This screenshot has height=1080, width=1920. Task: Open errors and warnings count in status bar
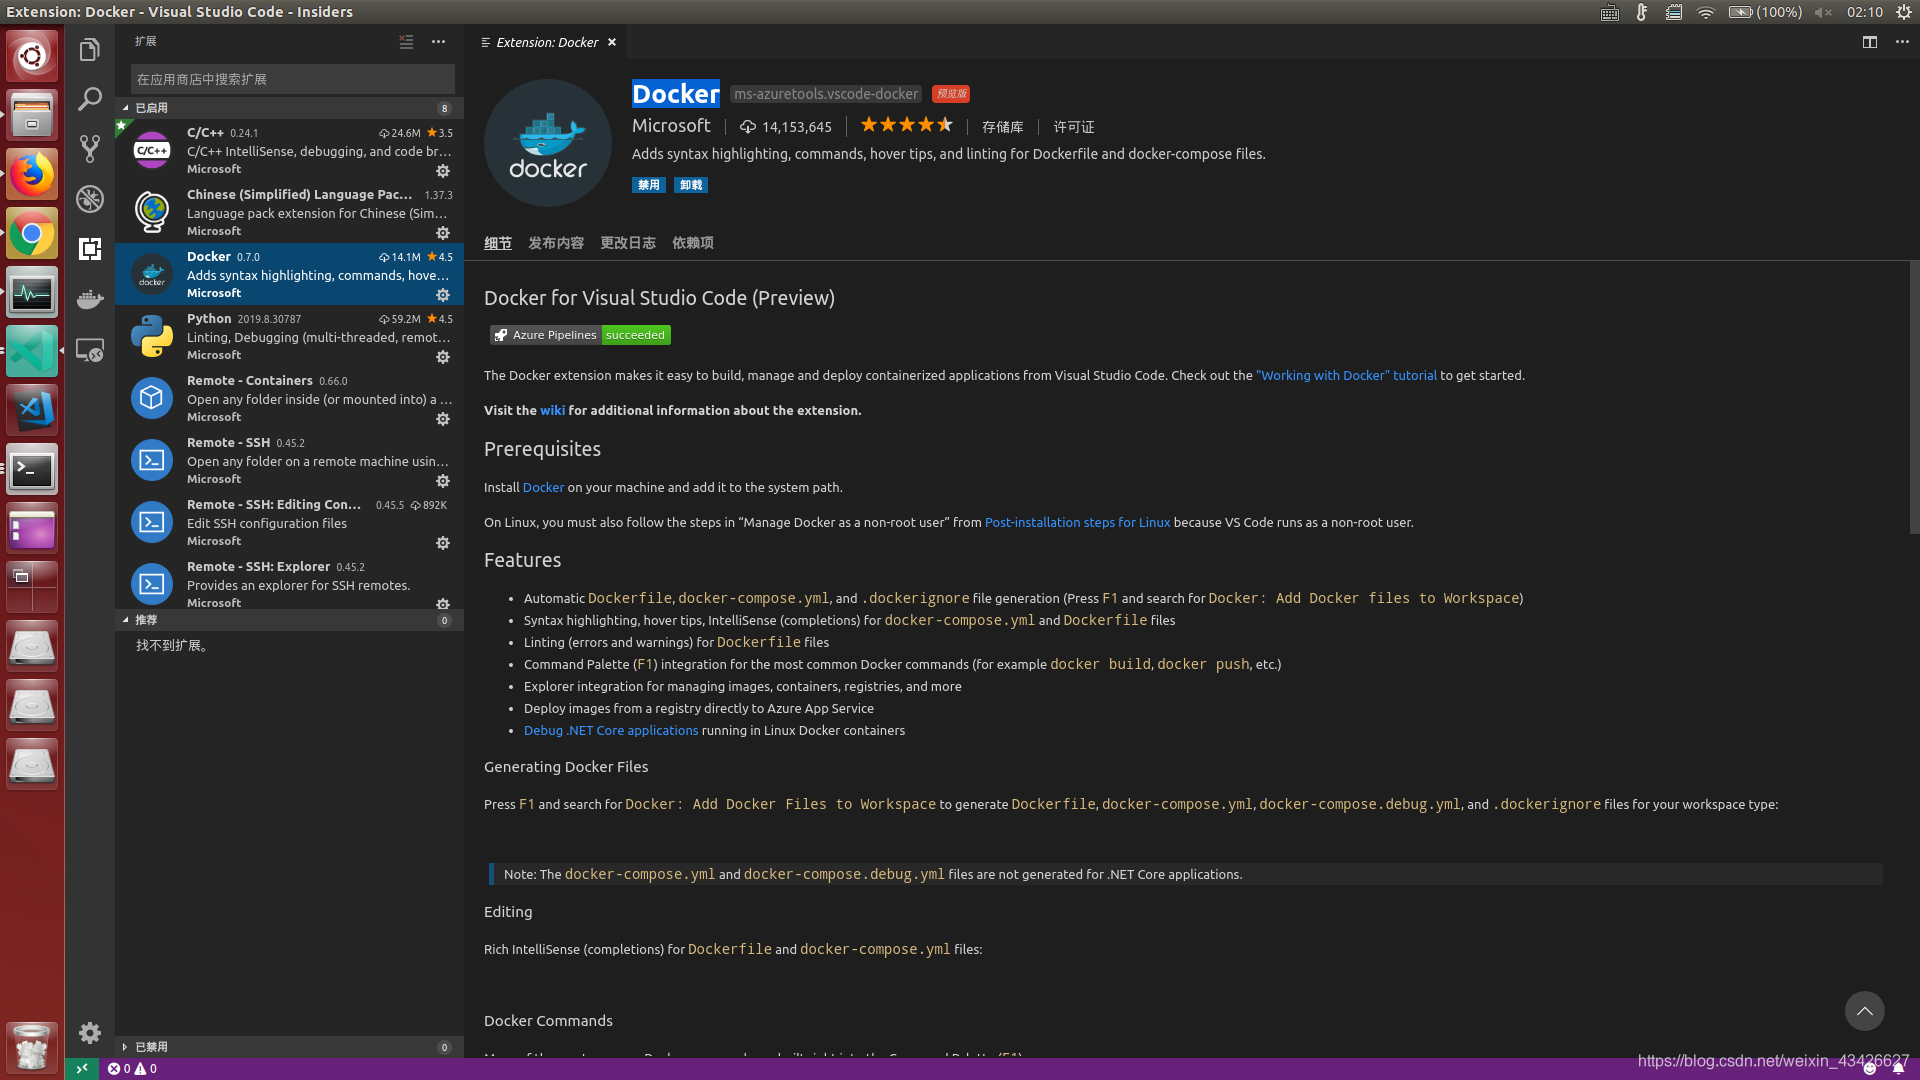[132, 1069]
